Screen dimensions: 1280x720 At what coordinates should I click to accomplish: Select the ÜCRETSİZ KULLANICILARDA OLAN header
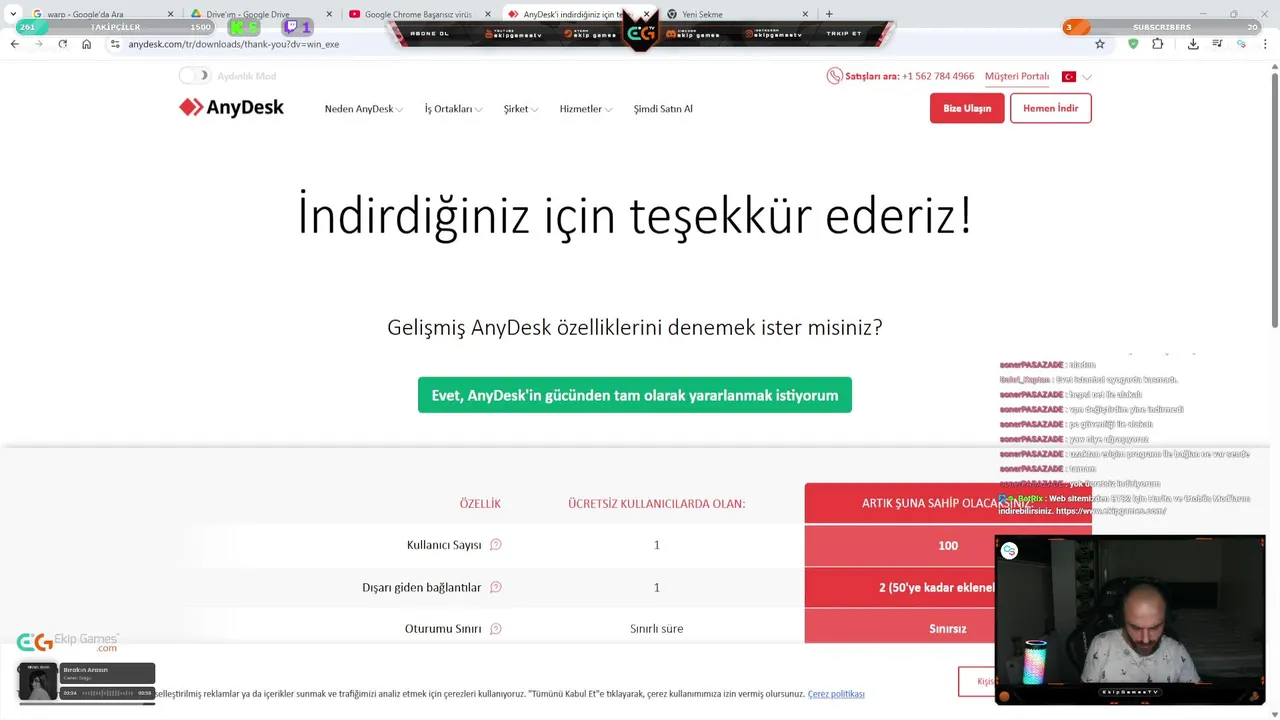(657, 503)
